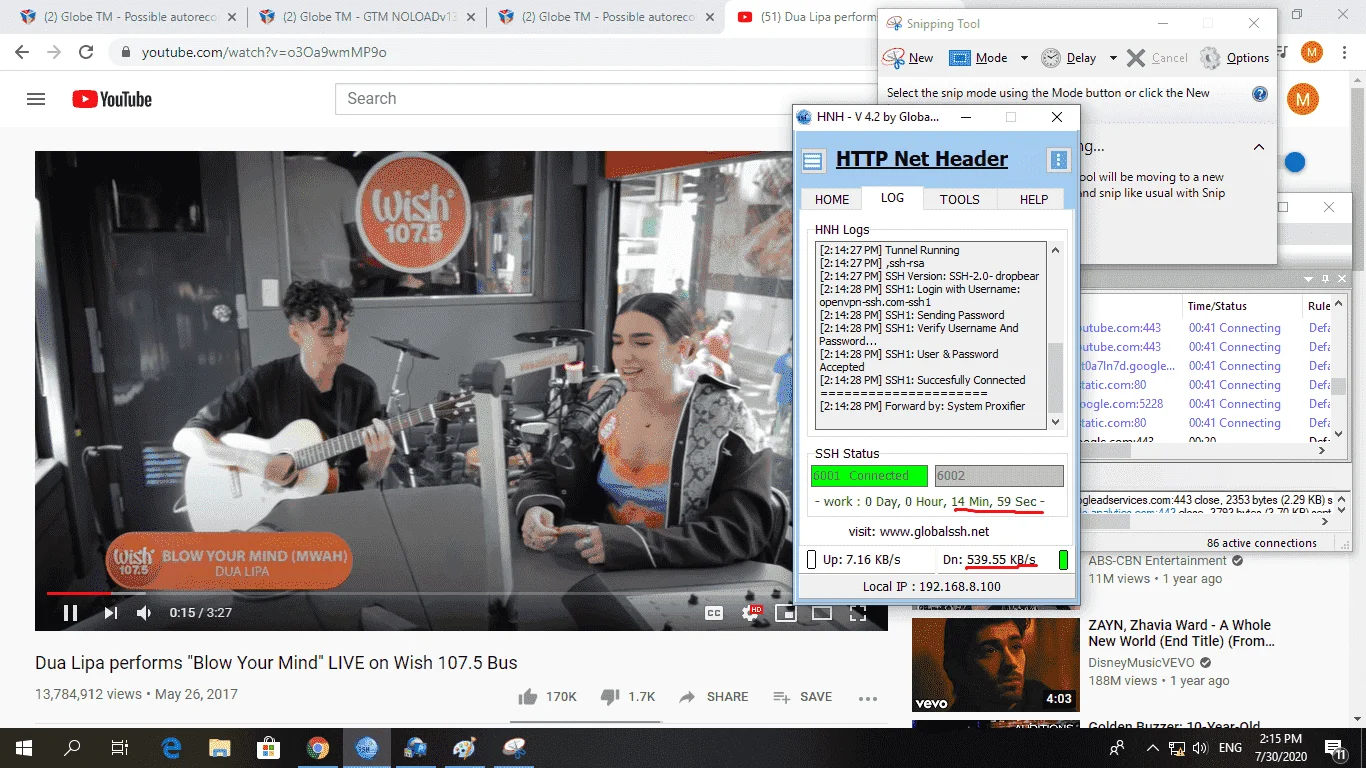Open Snipping Tool help question icon
Screen dimensions: 1366x768
point(1260,94)
